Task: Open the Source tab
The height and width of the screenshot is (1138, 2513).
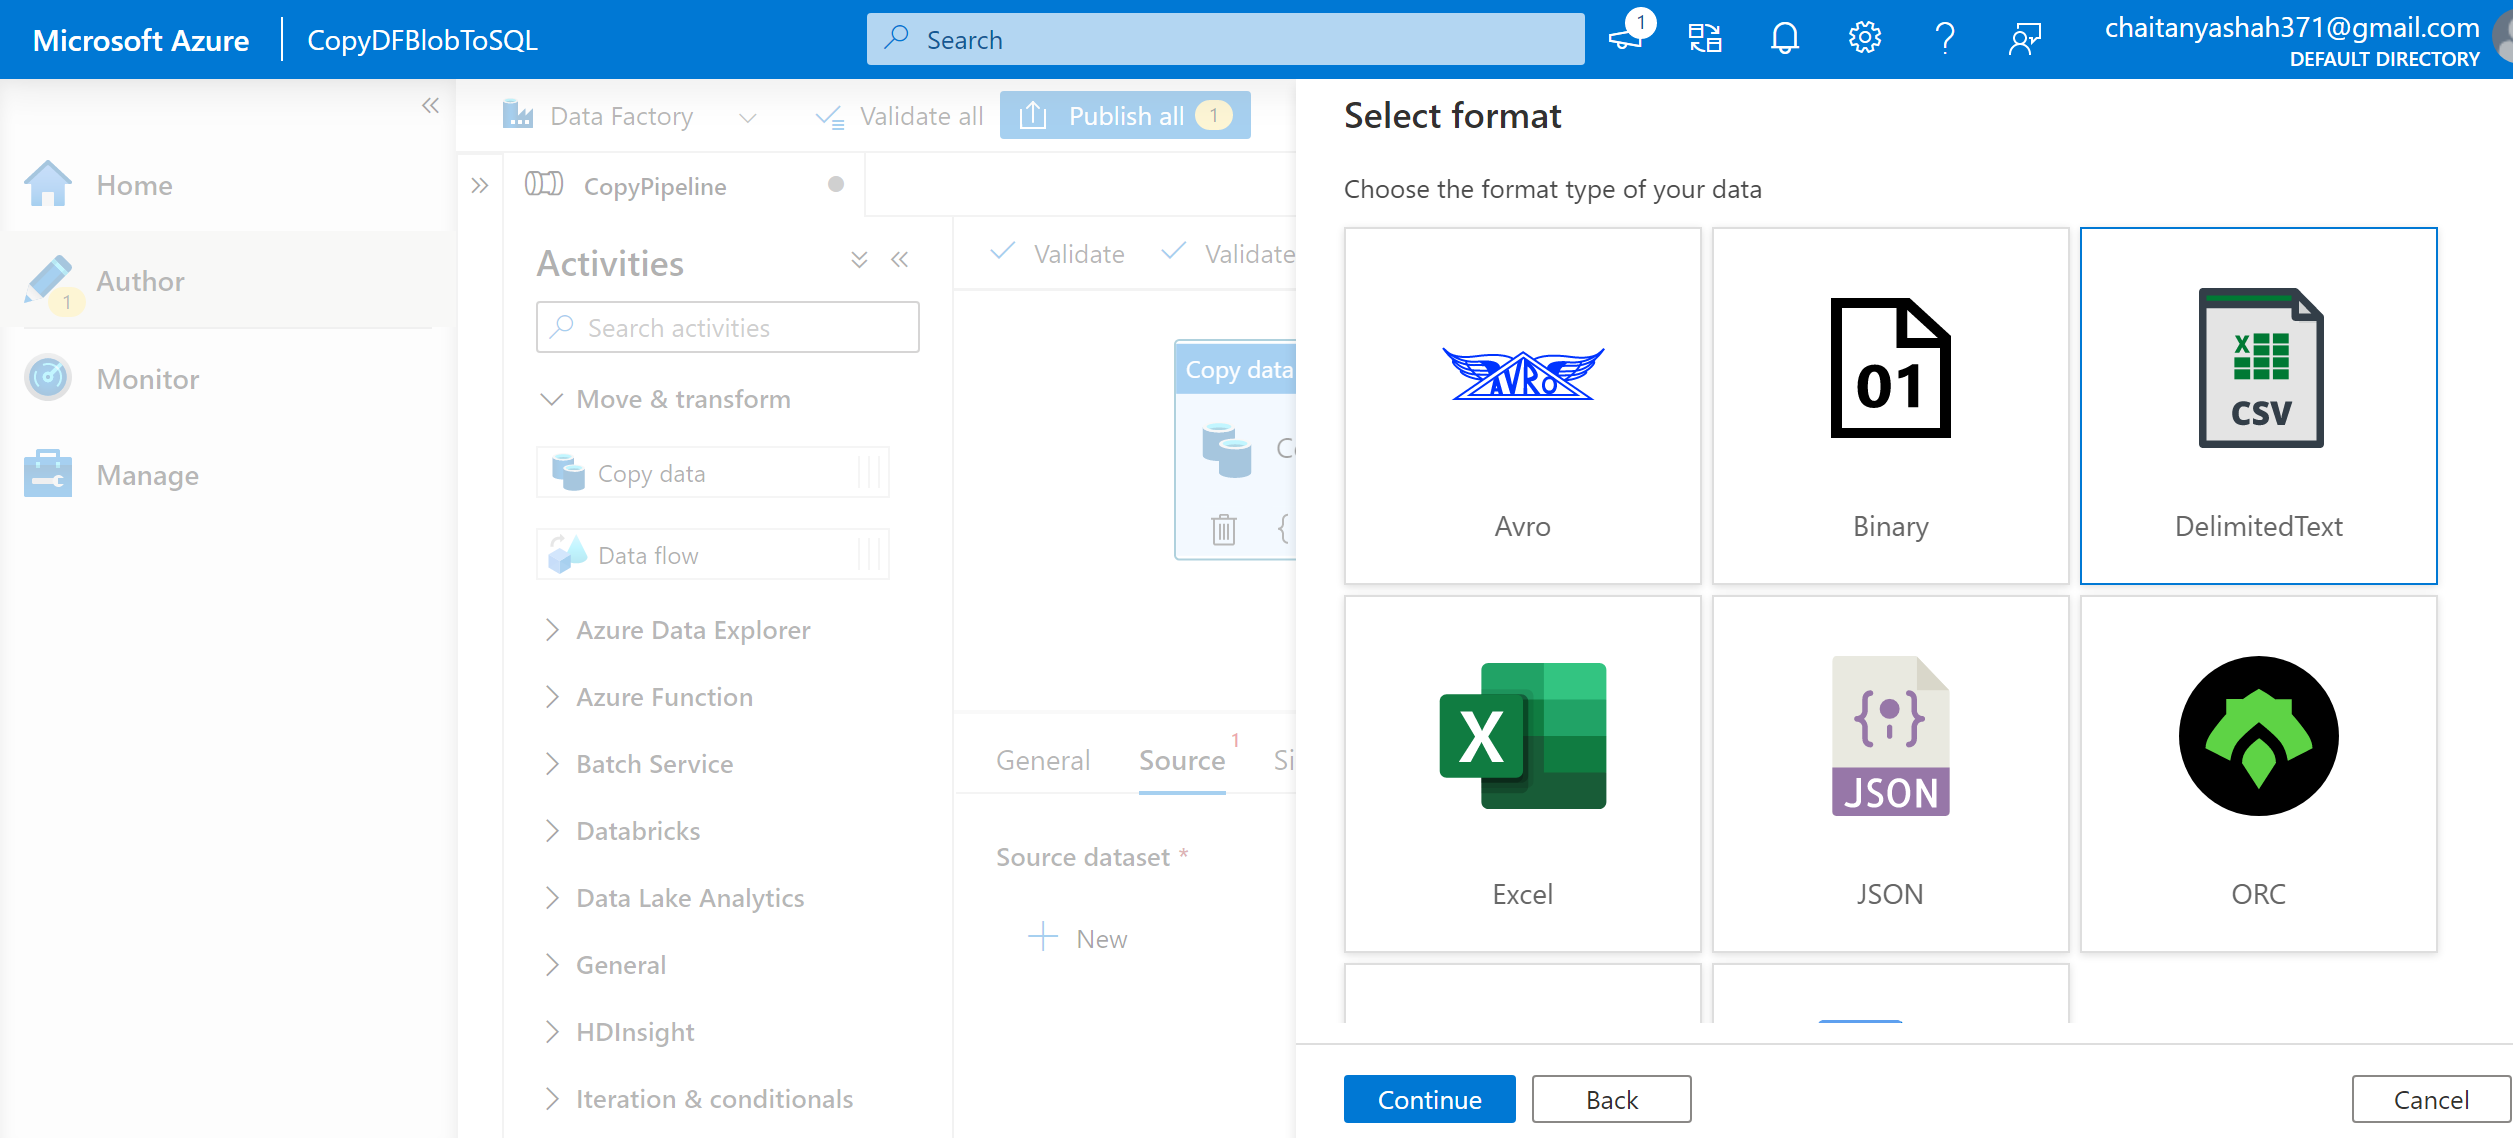Action: 1182,761
